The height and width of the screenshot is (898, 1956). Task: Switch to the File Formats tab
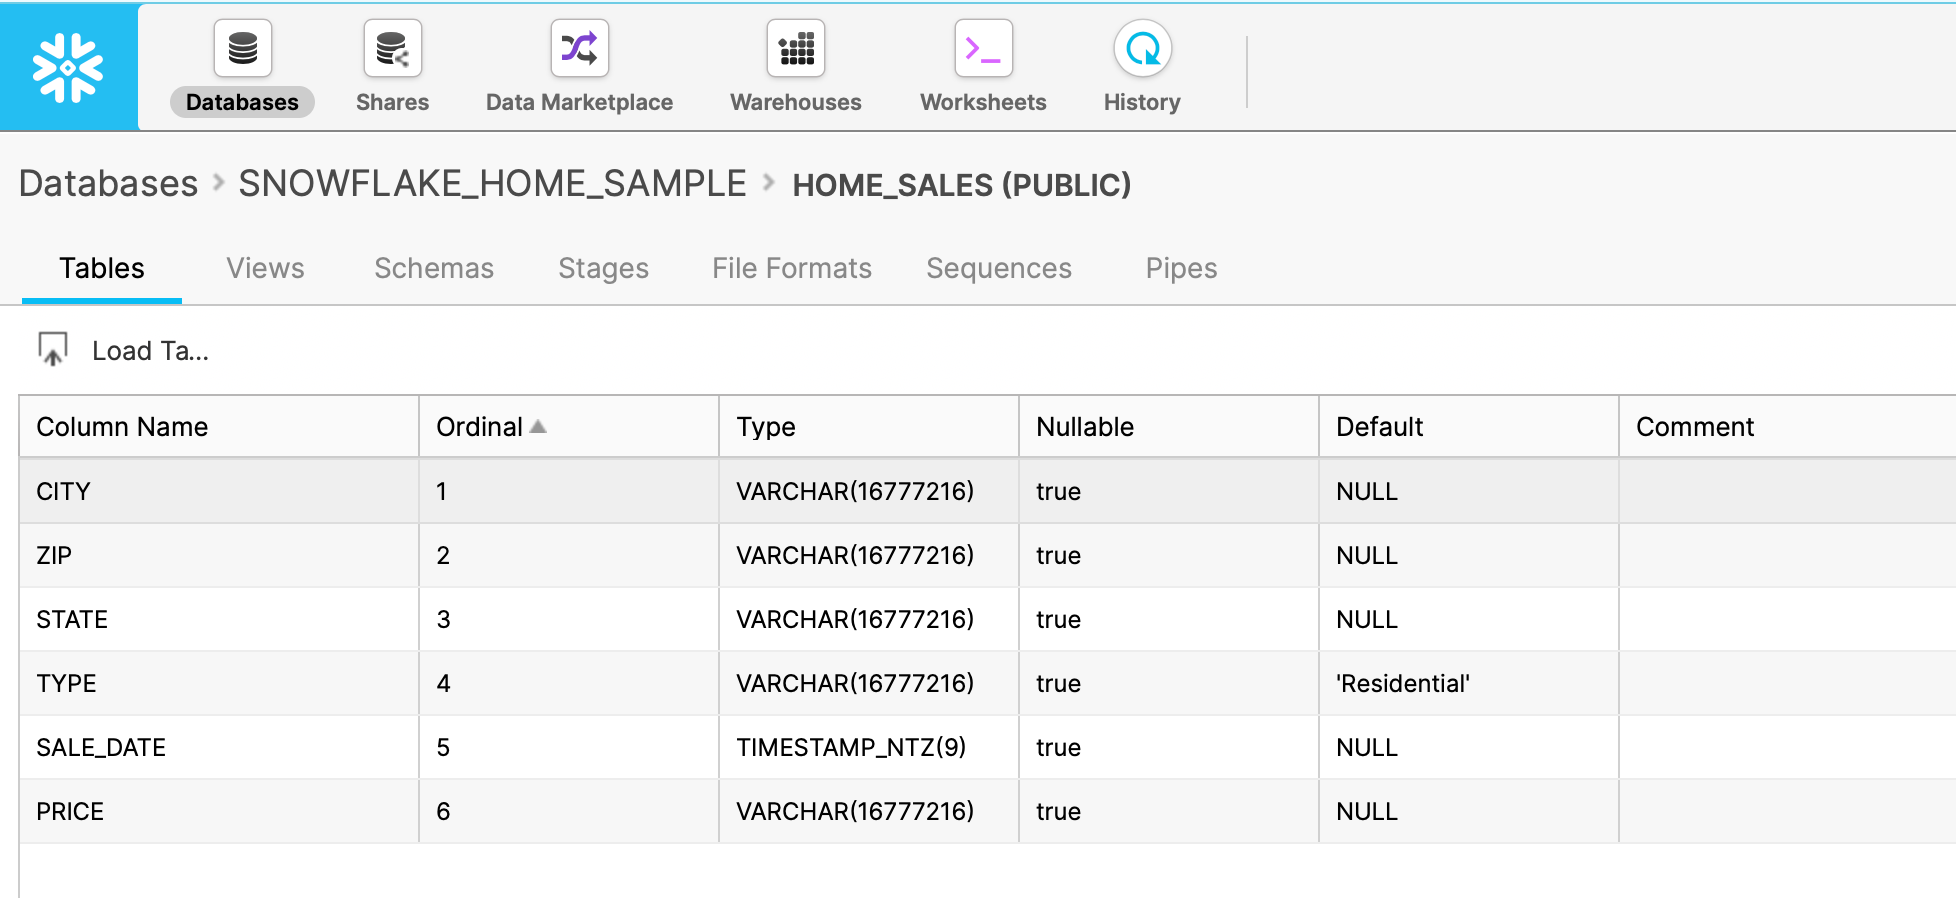tap(792, 268)
